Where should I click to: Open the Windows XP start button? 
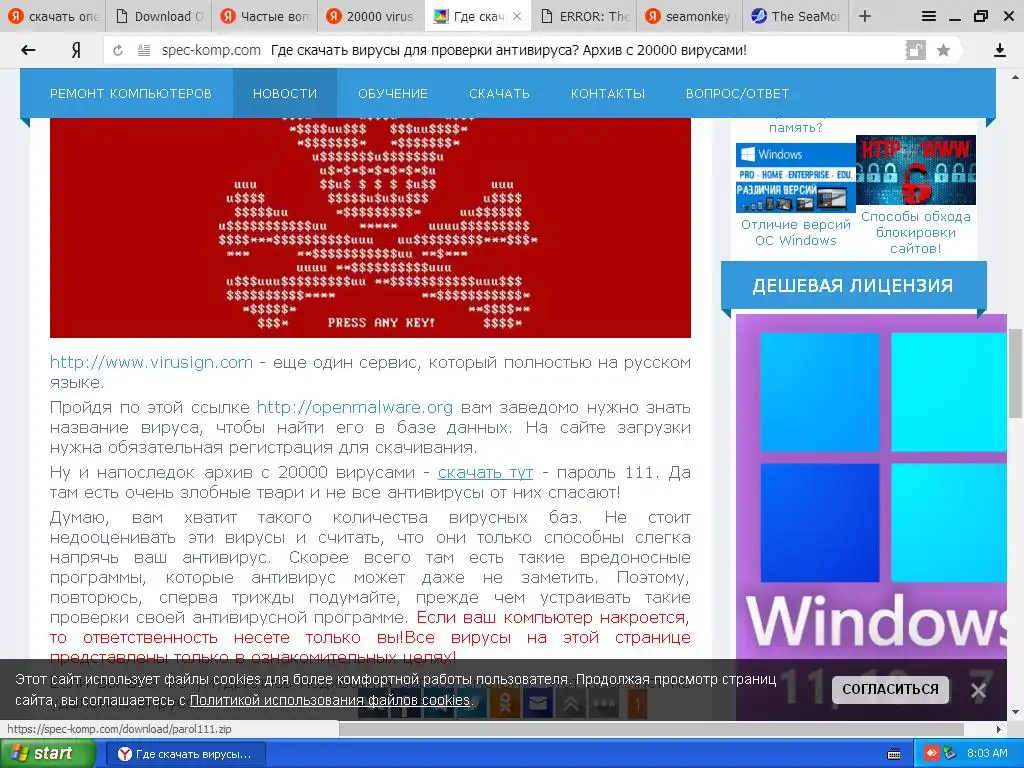(x=47, y=754)
